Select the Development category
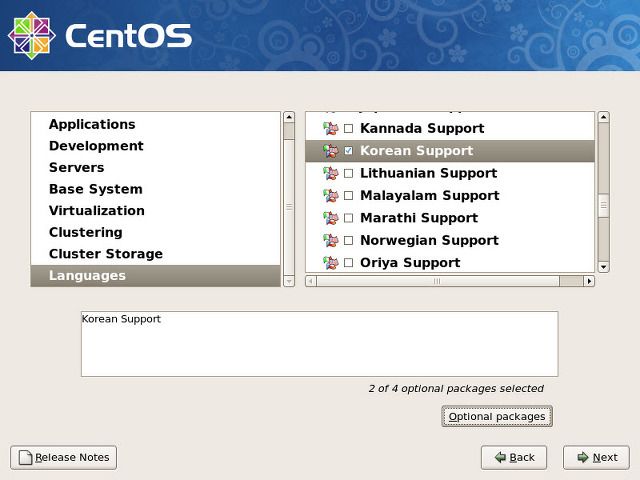The width and height of the screenshot is (640, 480). click(156, 146)
